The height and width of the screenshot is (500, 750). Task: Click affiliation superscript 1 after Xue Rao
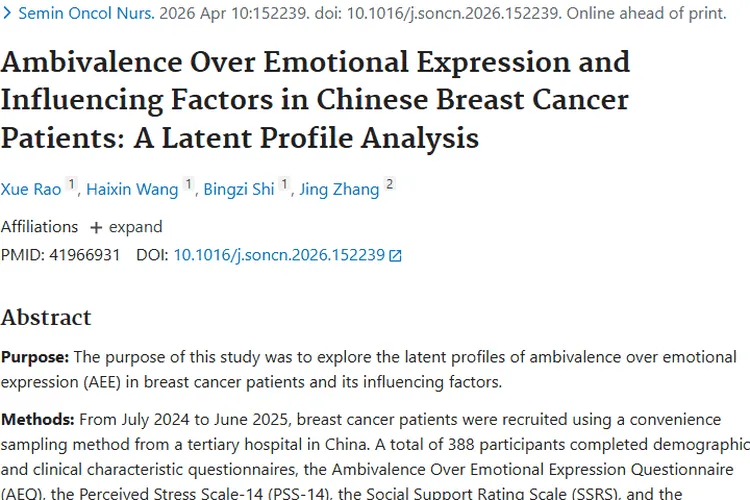pyautogui.click(x=71, y=185)
